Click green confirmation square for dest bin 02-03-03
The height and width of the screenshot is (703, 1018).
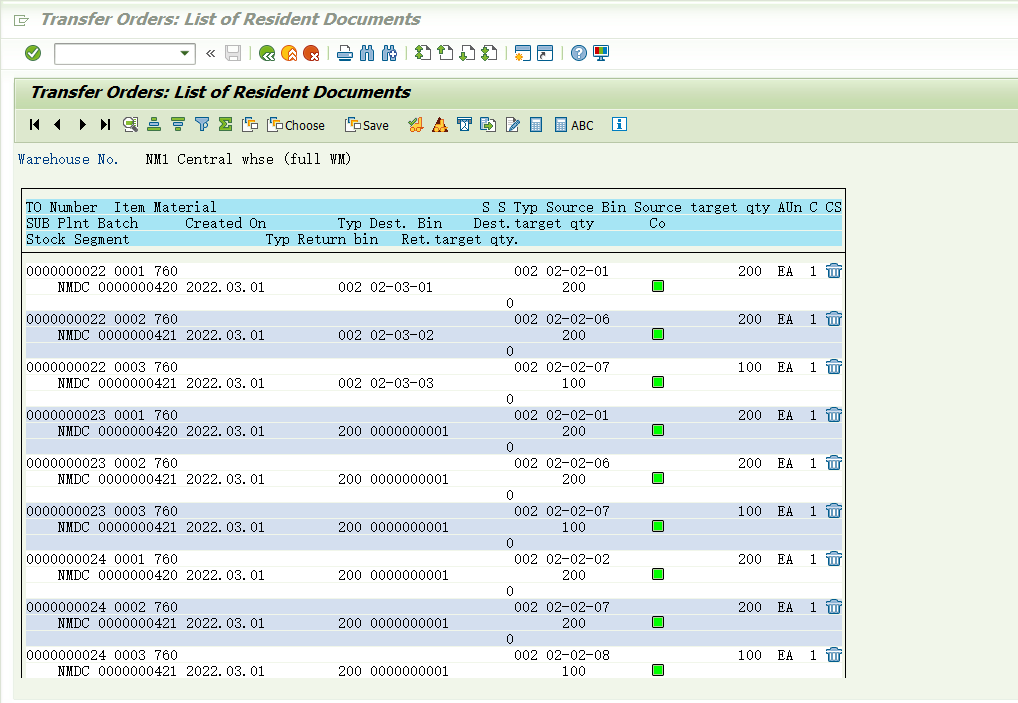[658, 382]
